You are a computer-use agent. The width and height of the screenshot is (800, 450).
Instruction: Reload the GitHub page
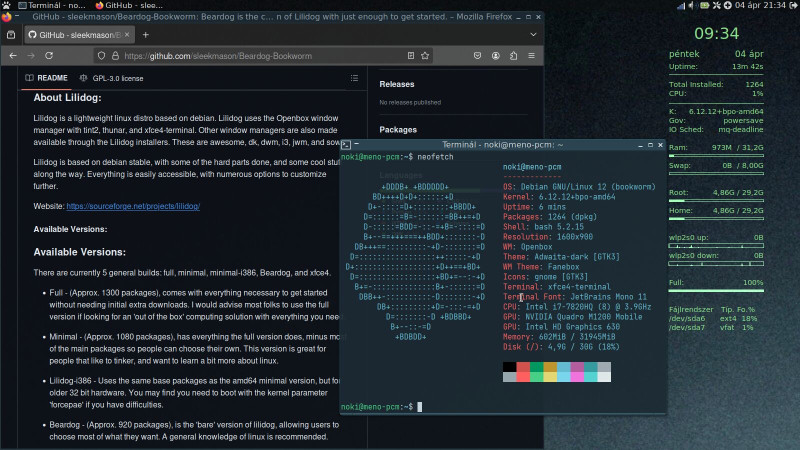[x=49, y=56]
